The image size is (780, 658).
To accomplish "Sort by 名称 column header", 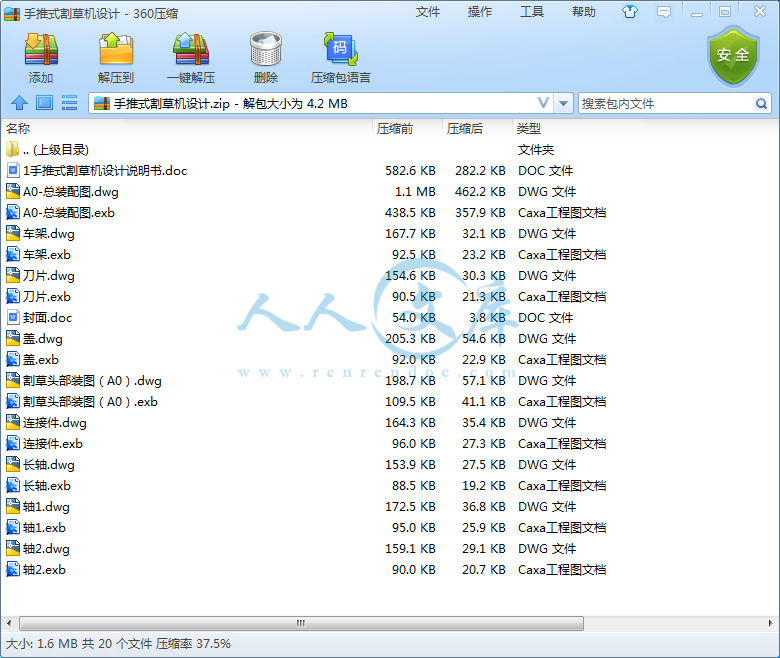I will pos(187,128).
